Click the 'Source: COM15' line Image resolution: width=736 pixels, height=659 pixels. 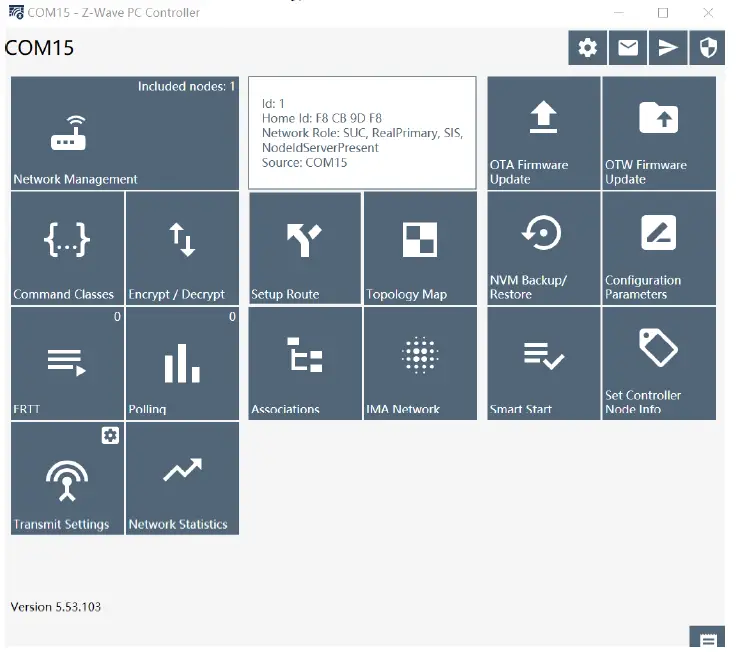[x=305, y=163]
